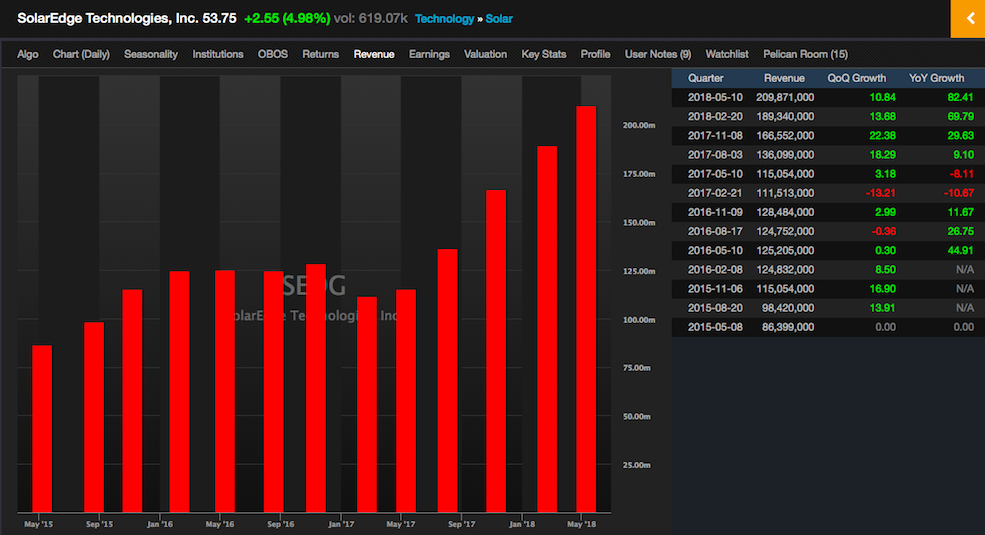The width and height of the screenshot is (985, 535).
Task: Click the tallest May '18 revenue bar
Action: (586, 309)
